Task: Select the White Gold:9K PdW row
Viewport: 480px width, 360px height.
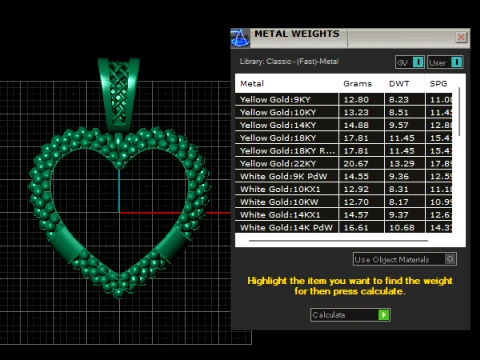Action: tap(344, 176)
